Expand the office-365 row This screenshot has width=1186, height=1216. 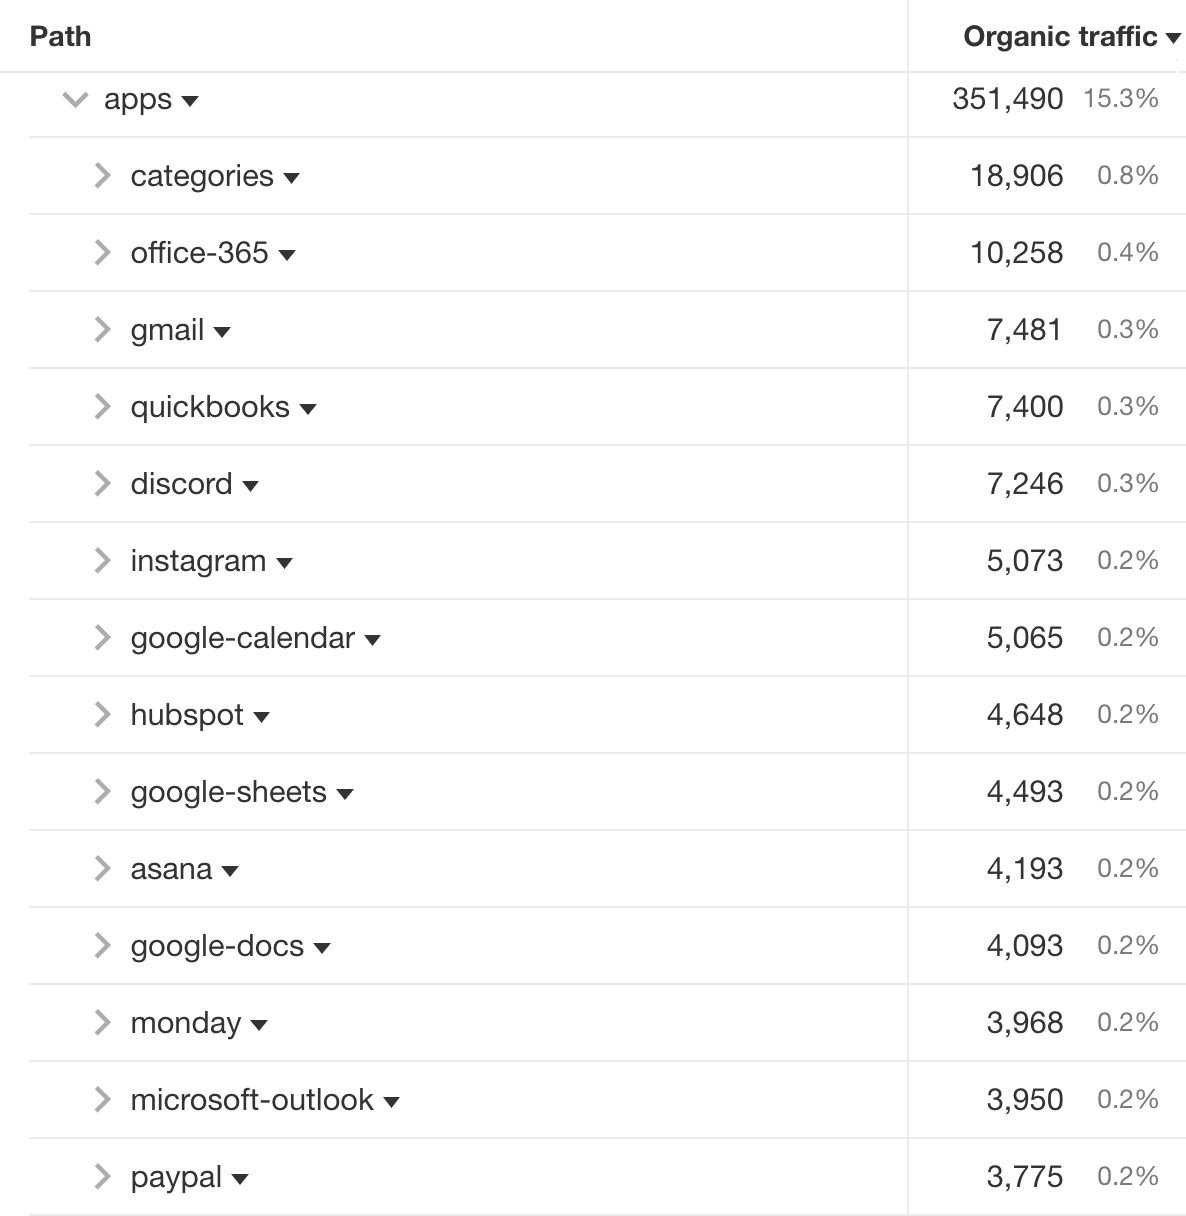pos(101,252)
